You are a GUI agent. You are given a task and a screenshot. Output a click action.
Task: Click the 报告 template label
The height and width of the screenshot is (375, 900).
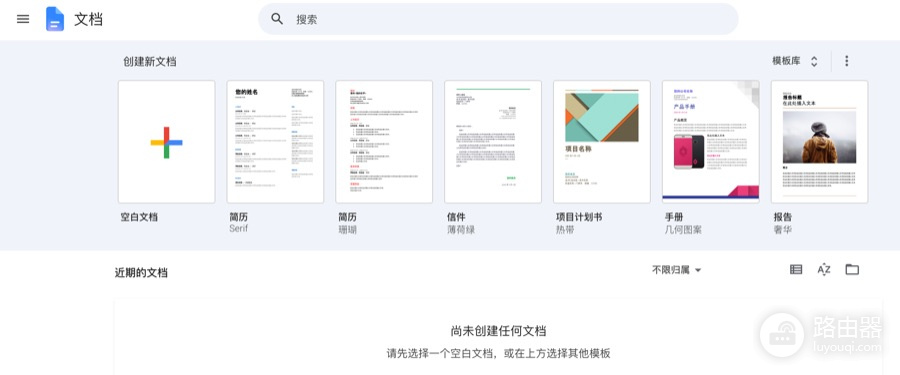pos(783,217)
